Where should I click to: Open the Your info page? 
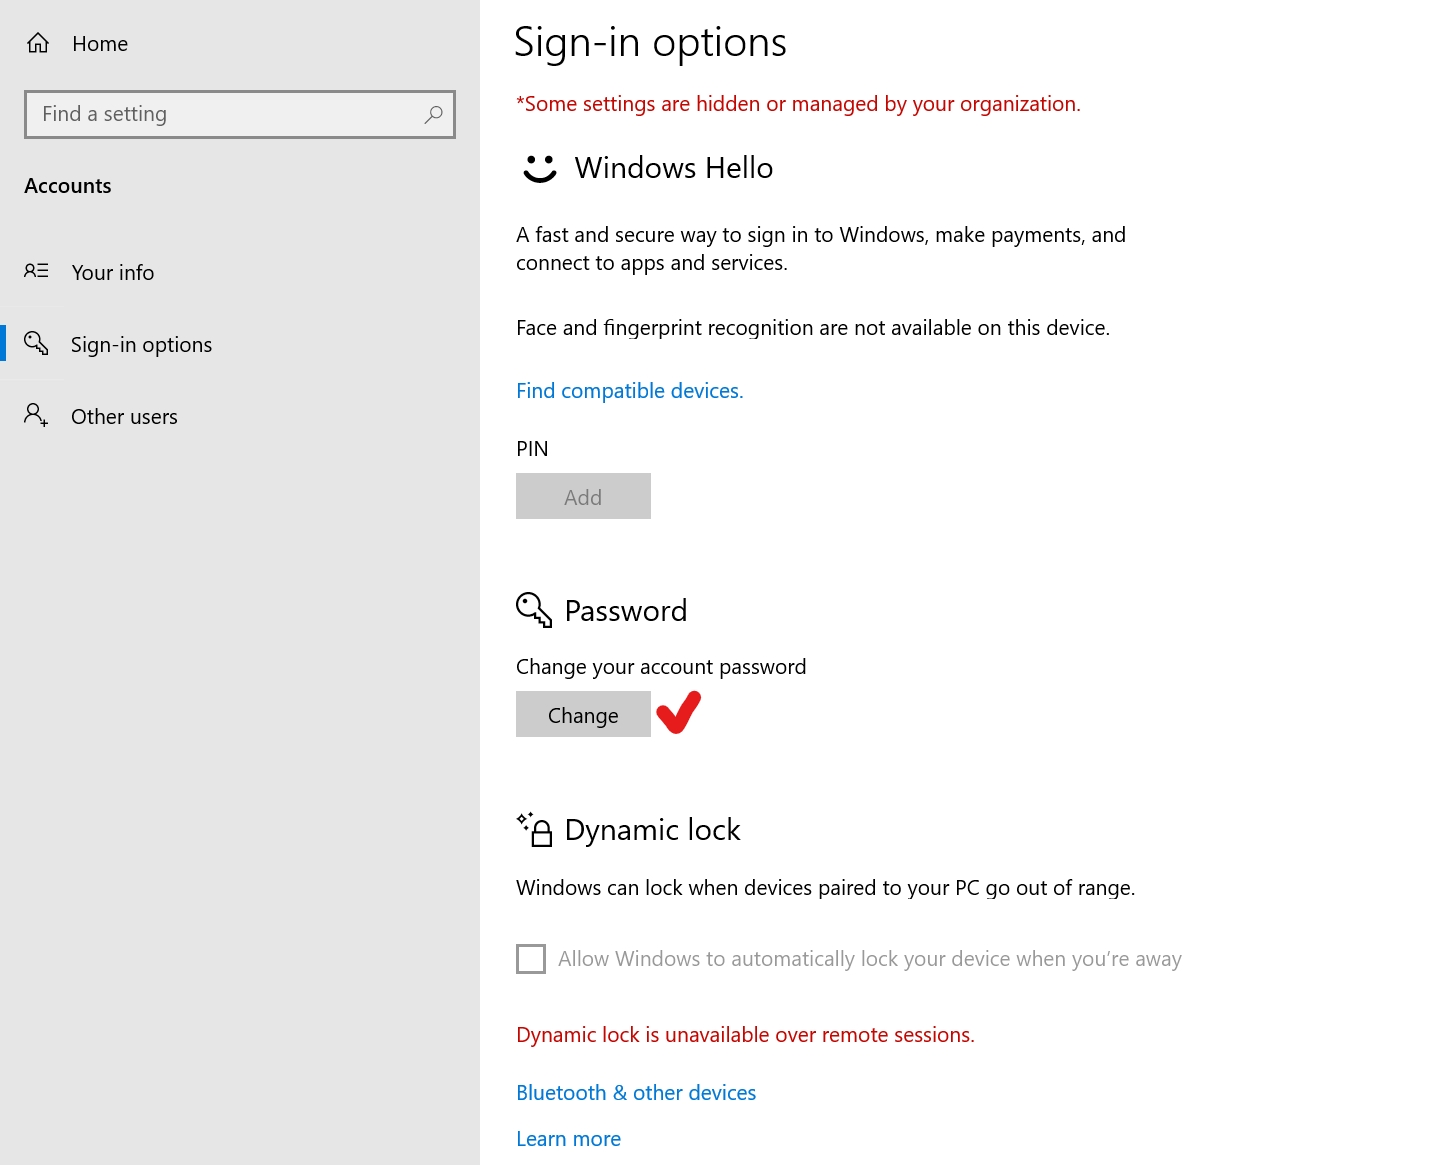click(x=113, y=273)
